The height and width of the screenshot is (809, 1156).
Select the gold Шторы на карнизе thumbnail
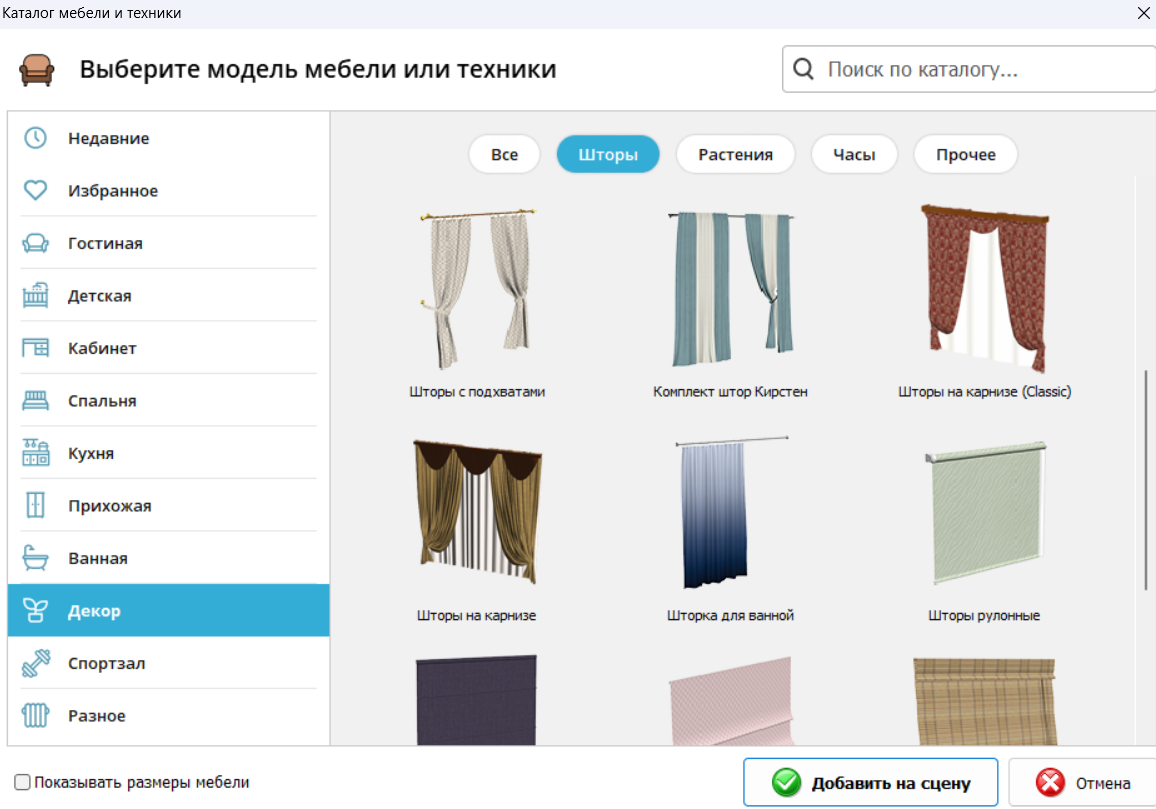pyautogui.click(x=477, y=512)
